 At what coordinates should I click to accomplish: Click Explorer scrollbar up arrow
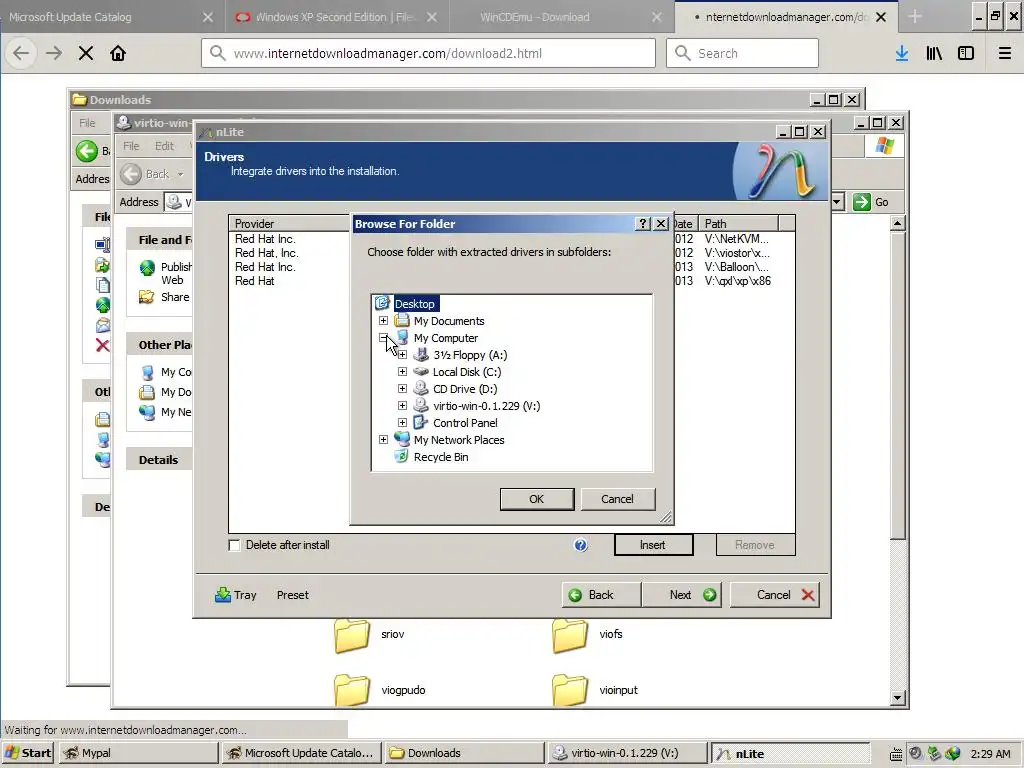898,224
